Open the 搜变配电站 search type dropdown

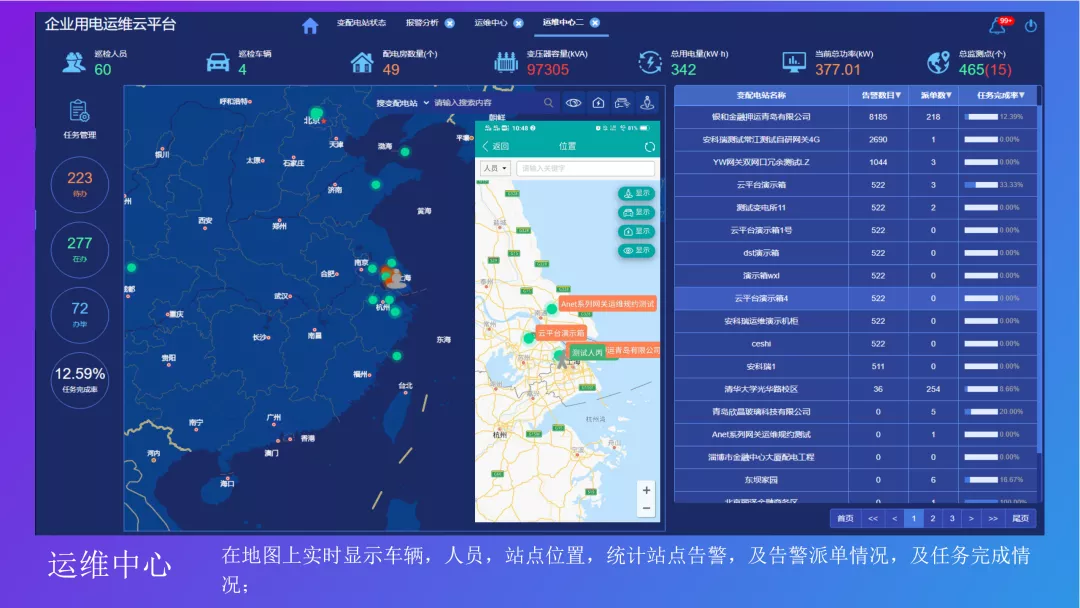coord(403,103)
